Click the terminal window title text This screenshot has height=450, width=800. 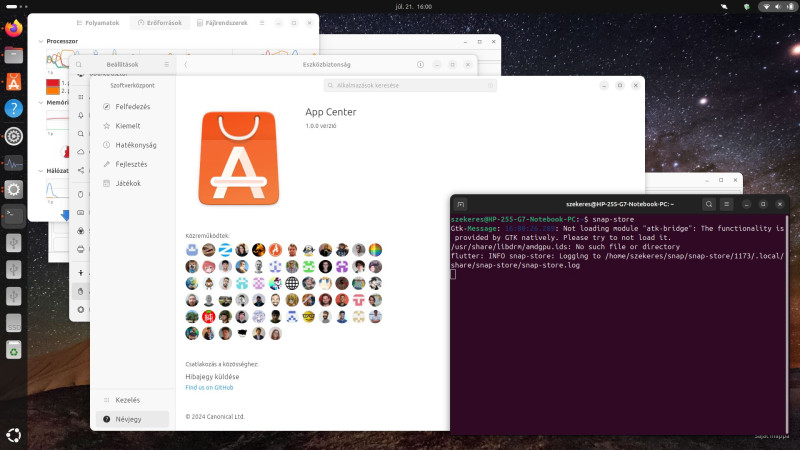click(x=620, y=204)
